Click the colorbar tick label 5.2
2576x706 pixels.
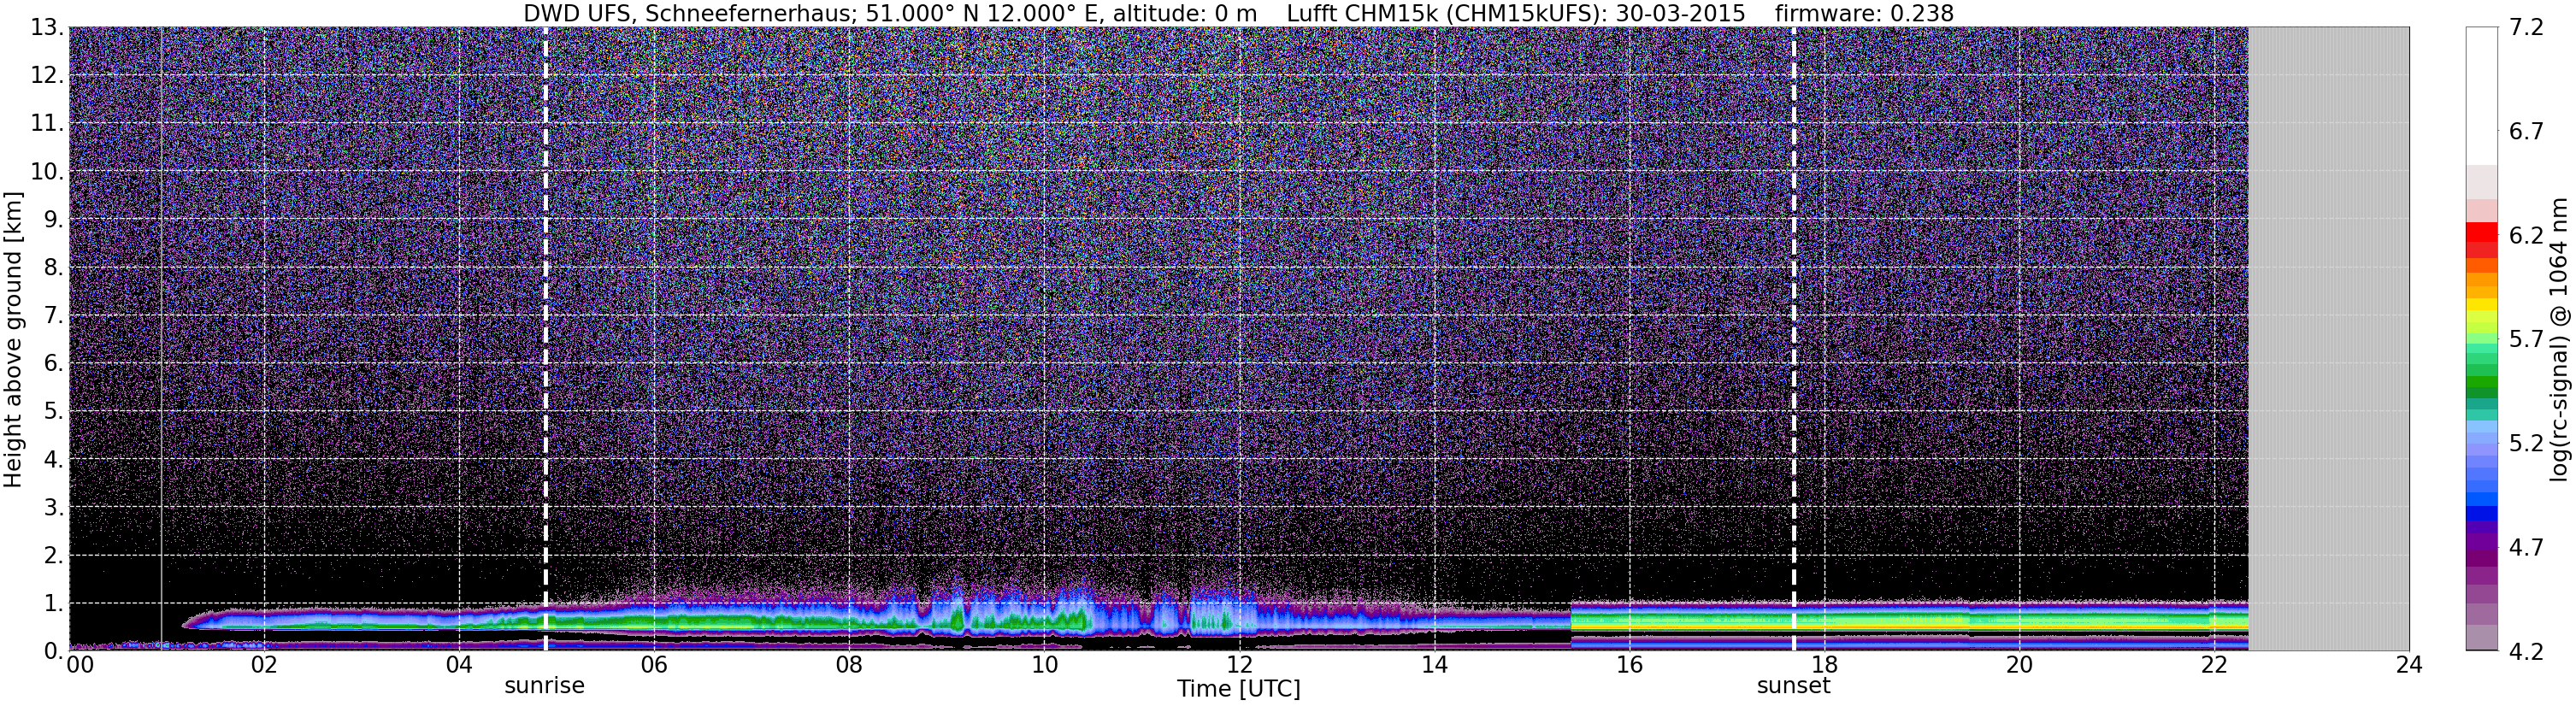click(x=2526, y=444)
